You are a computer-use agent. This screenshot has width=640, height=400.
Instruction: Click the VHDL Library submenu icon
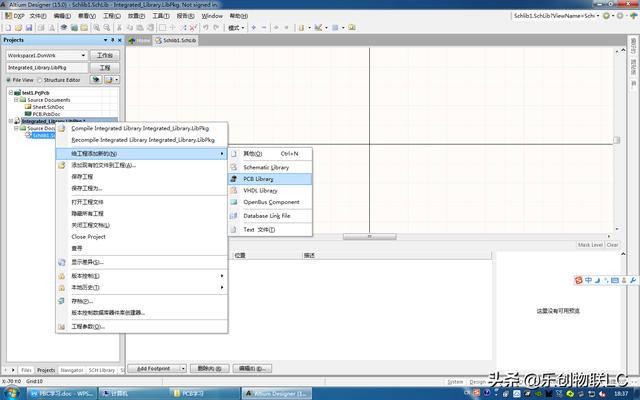click(234, 191)
